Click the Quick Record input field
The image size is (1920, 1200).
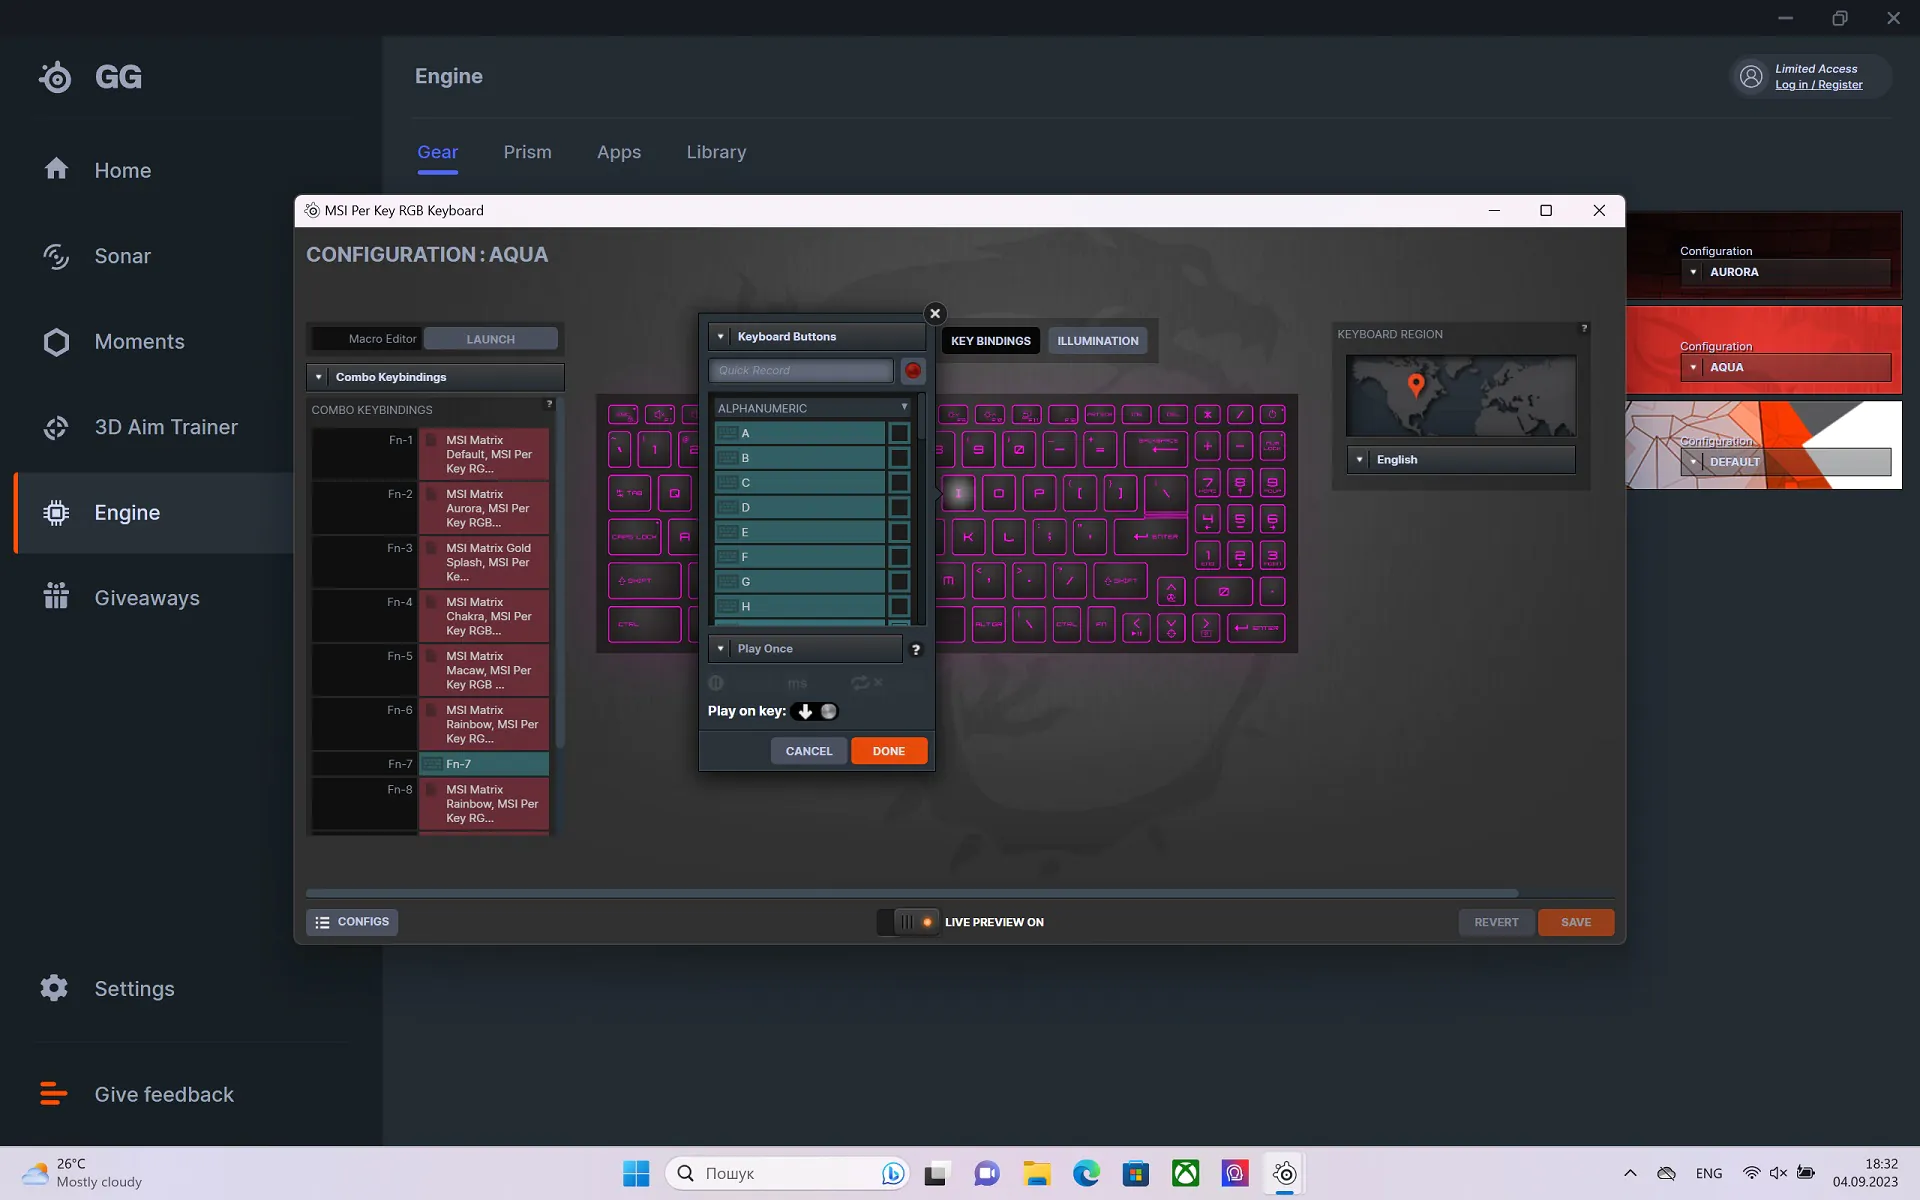[x=801, y=371]
